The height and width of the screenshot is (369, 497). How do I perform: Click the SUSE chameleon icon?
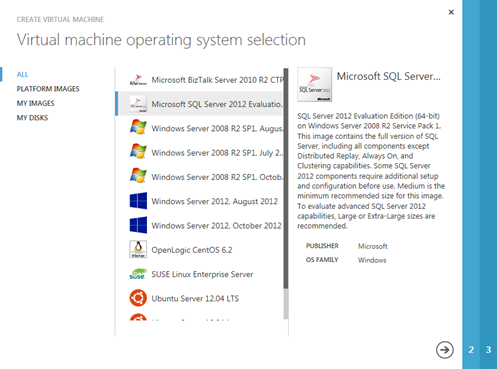tap(138, 274)
